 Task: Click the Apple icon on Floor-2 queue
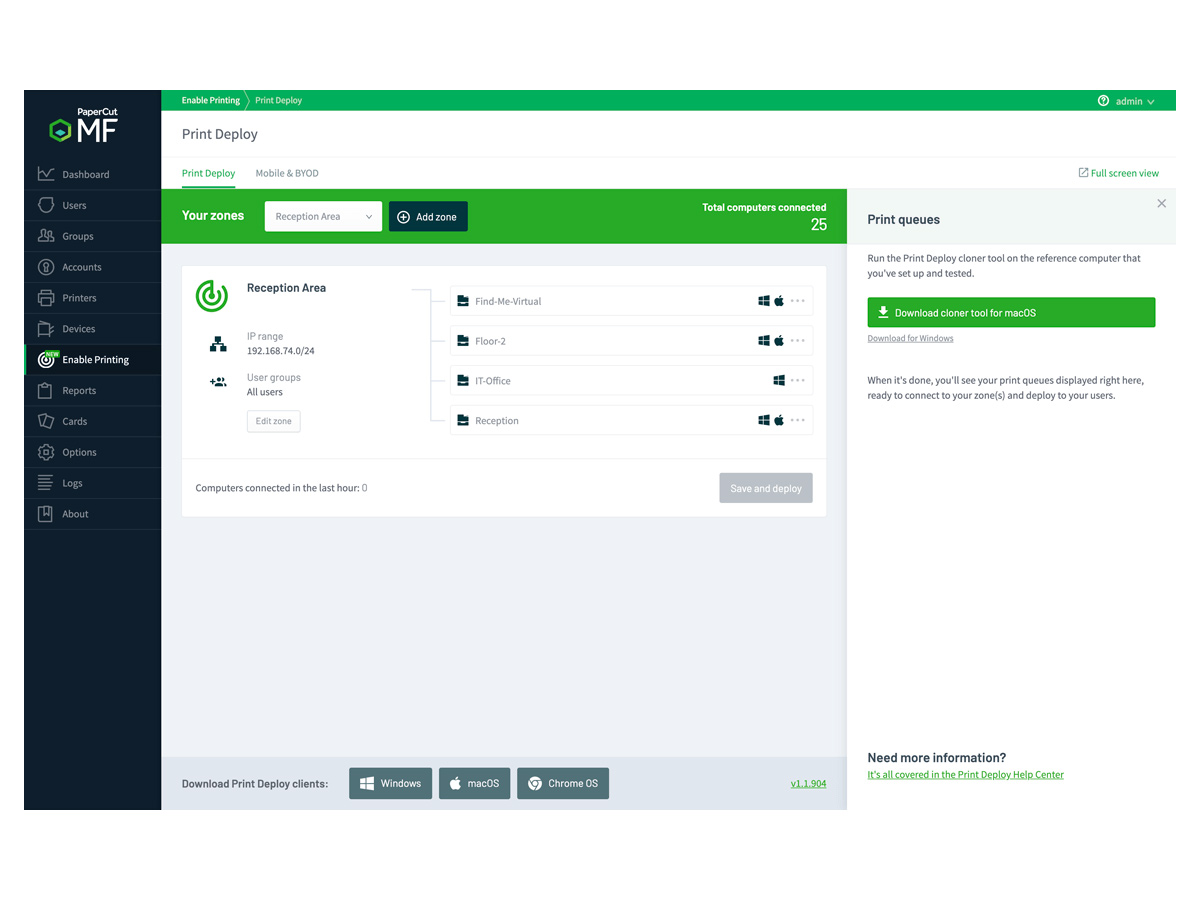tap(779, 341)
